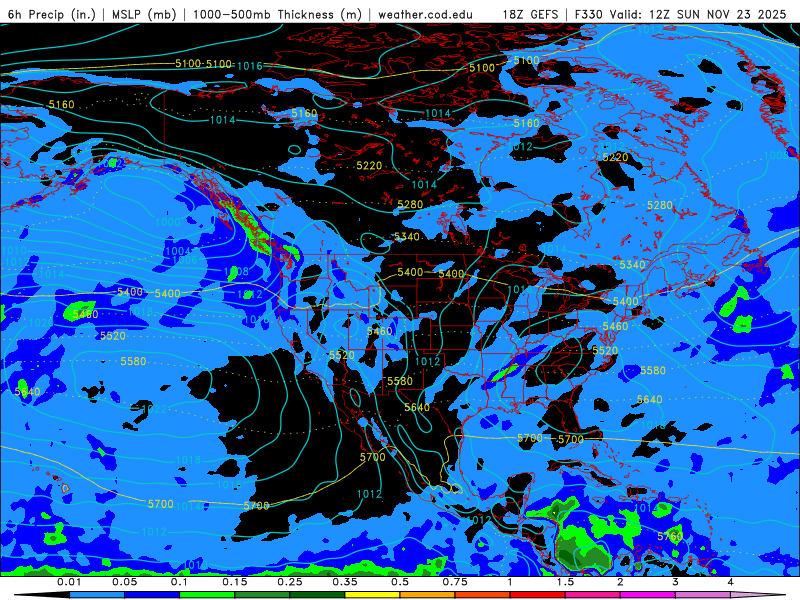
Task: Click the 'F330 Valid: 12Z SUN NOV 23 2025' text
Action: 680,14
